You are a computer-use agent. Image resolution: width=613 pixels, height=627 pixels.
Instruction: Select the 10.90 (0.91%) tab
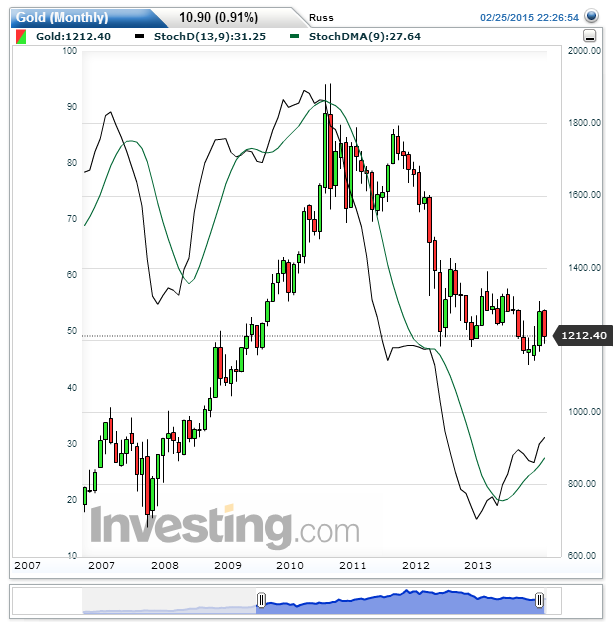click(x=218, y=18)
